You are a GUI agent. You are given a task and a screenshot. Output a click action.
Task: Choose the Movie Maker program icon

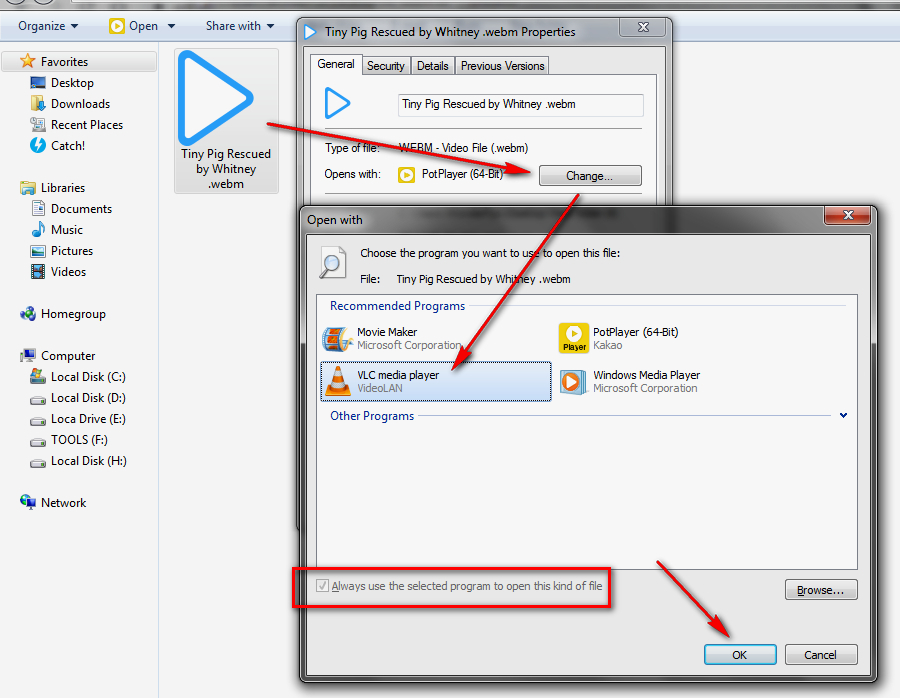pyautogui.click(x=337, y=339)
